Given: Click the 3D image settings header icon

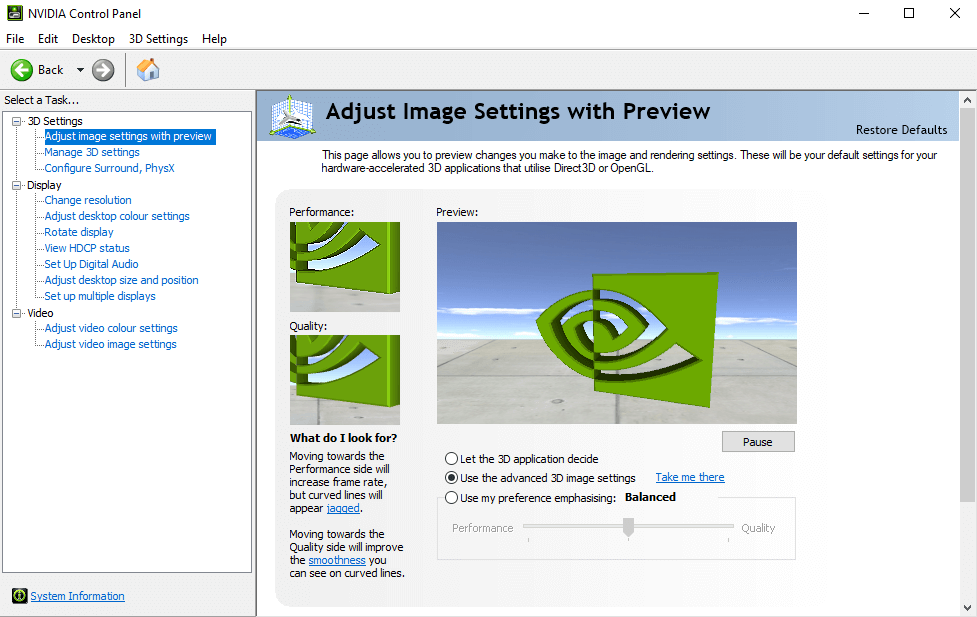Looking at the screenshot, I should [x=292, y=116].
